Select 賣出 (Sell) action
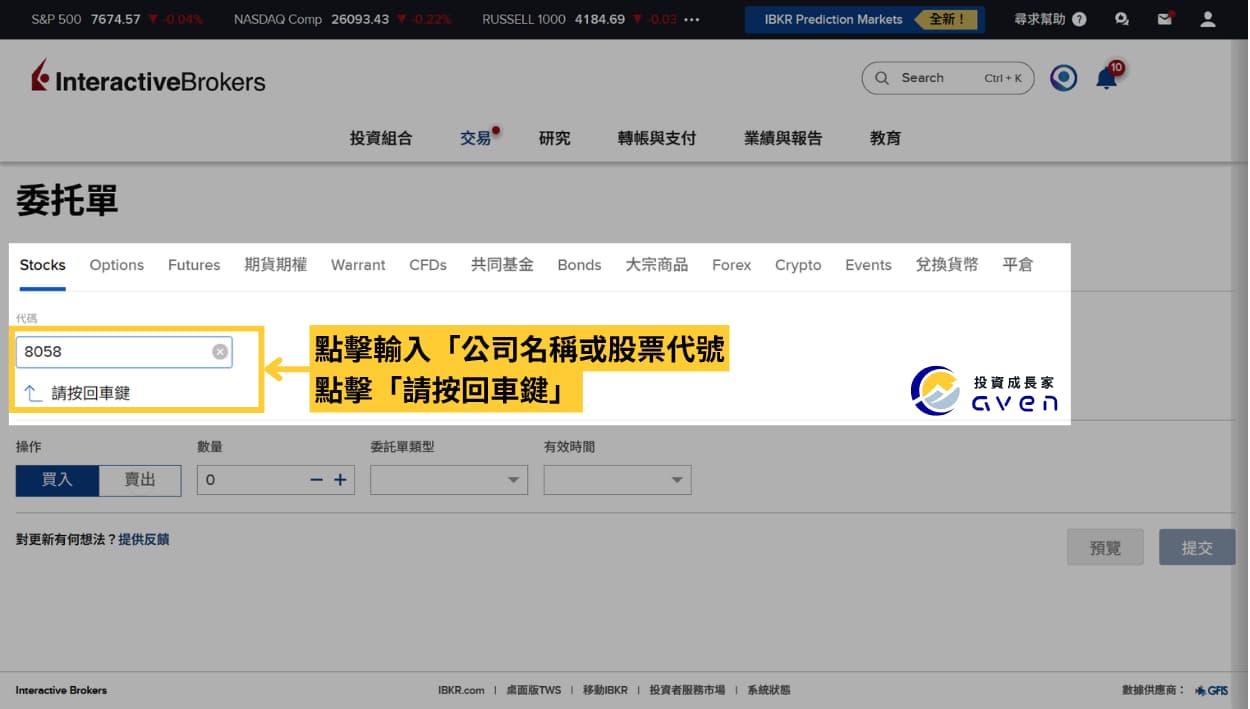Screen dimensions: 1250x709 click(x=140, y=480)
